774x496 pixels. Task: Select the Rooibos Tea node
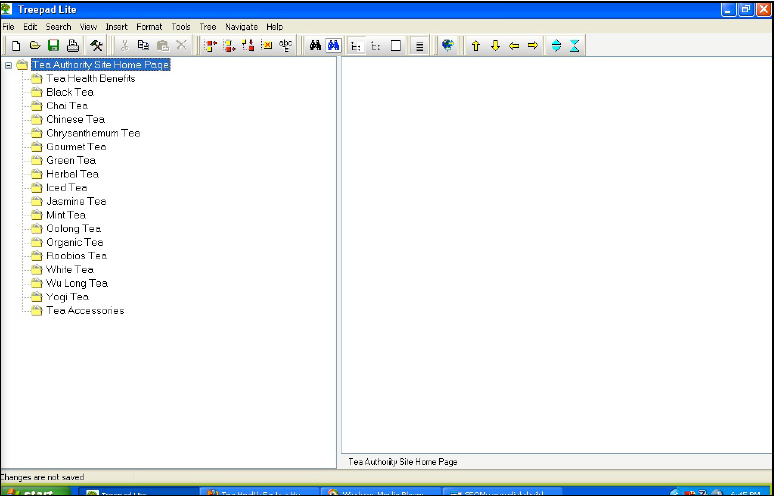[x=77, y=256]
